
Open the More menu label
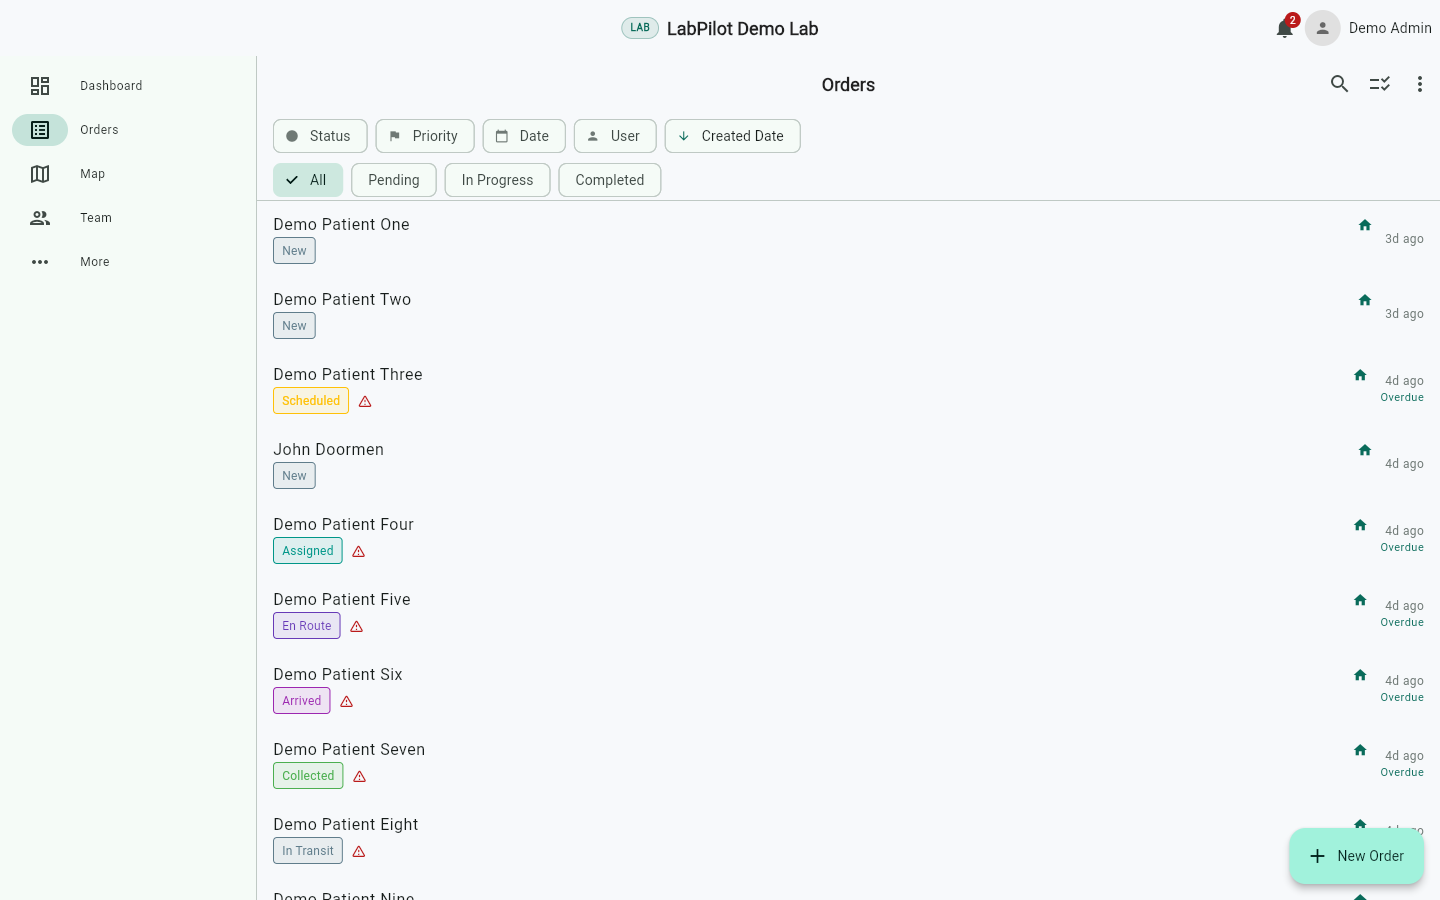[x=95, y=262]
